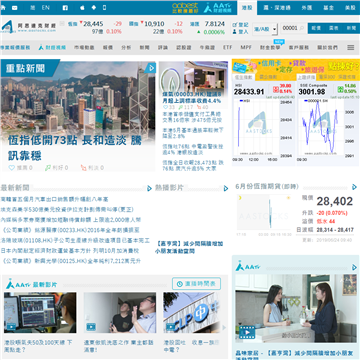Open the Facebook page icon
360x360 pixels.
tap(65, 7)
